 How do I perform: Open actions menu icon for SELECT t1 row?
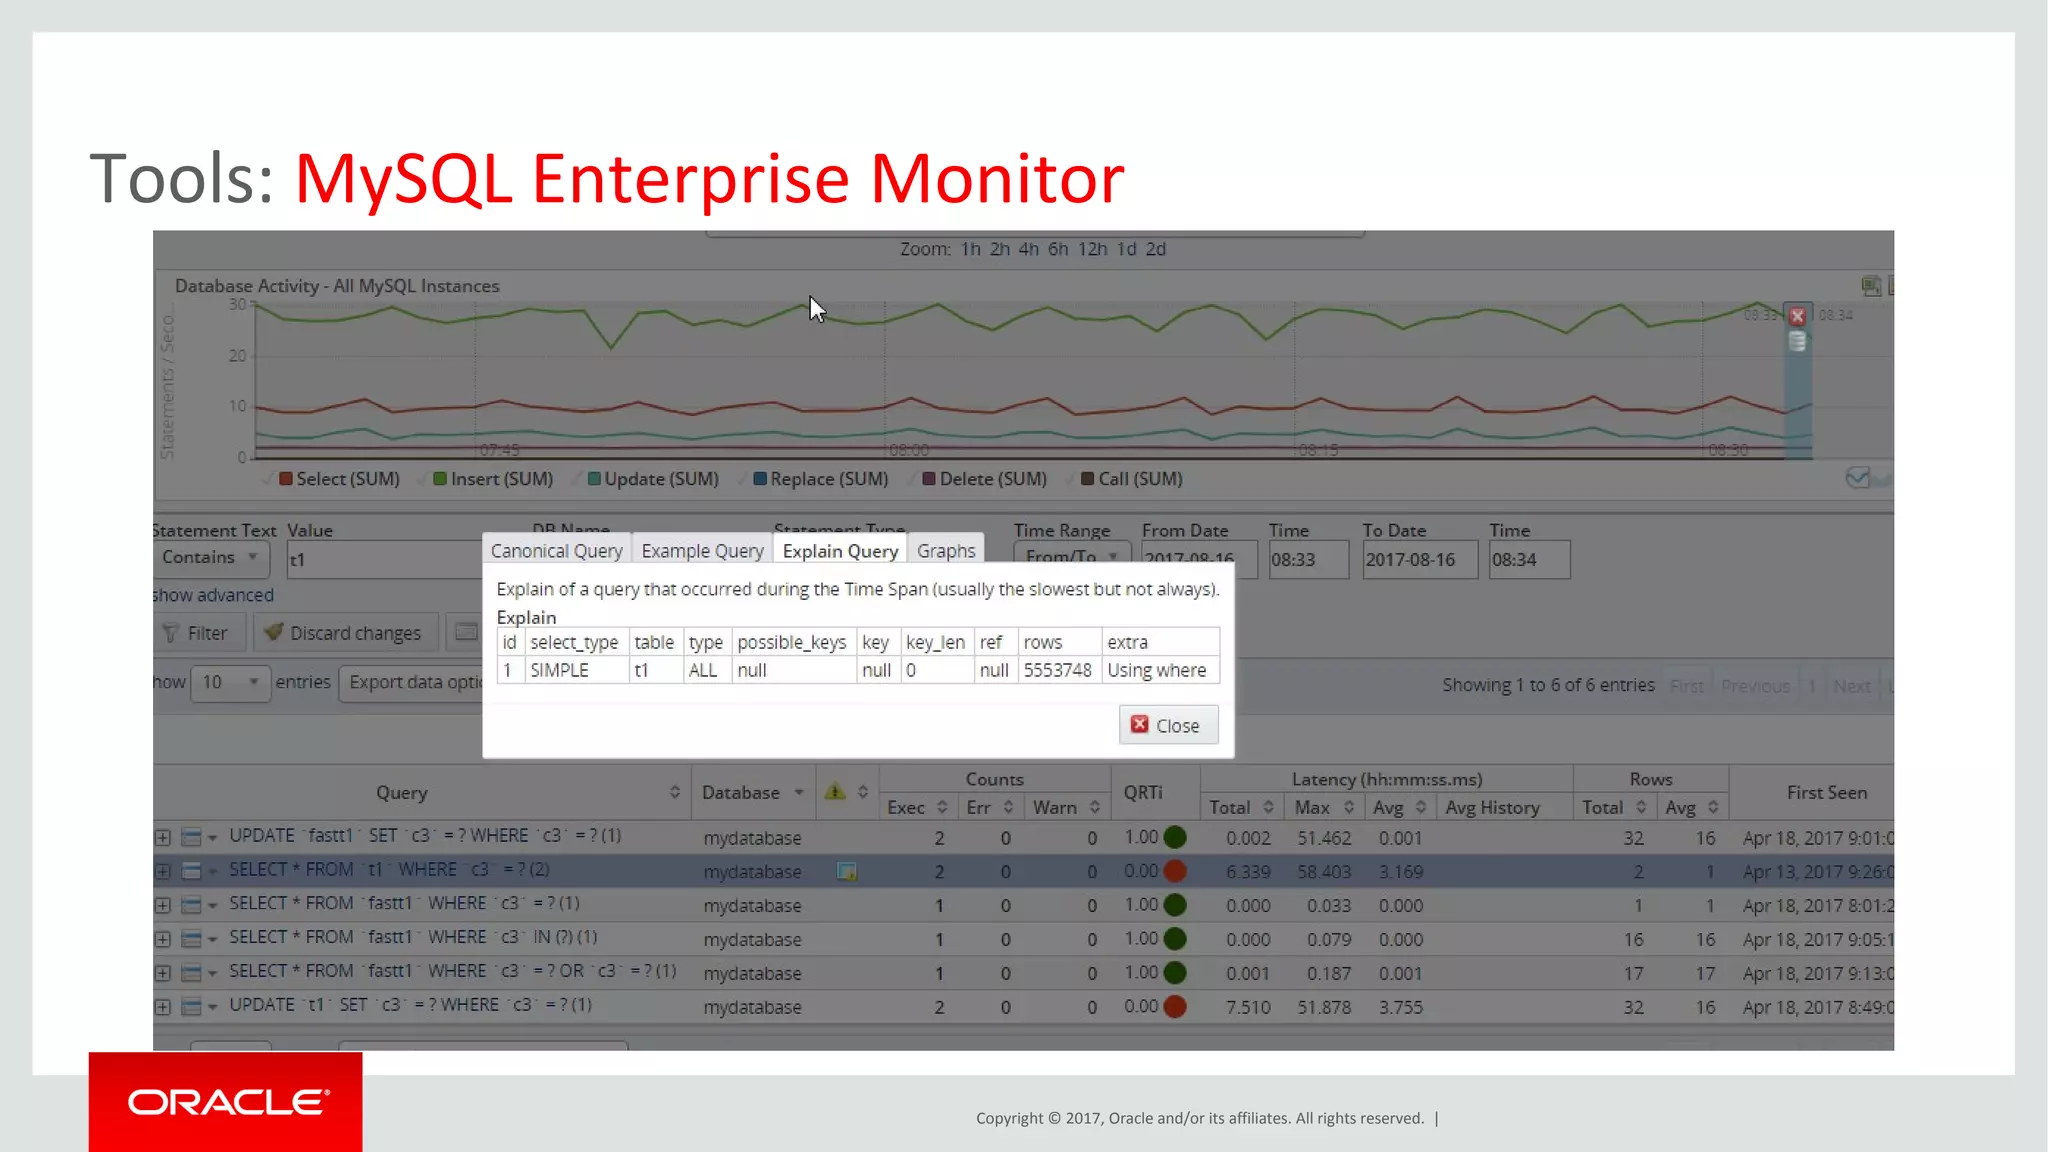198,871
